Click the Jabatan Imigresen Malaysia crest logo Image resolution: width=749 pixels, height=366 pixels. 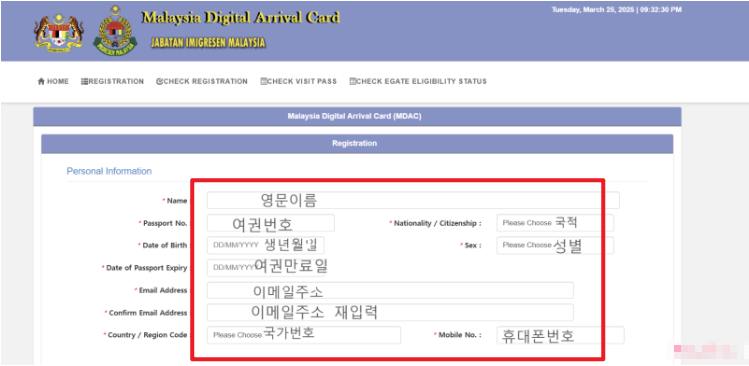coord(115,31)
